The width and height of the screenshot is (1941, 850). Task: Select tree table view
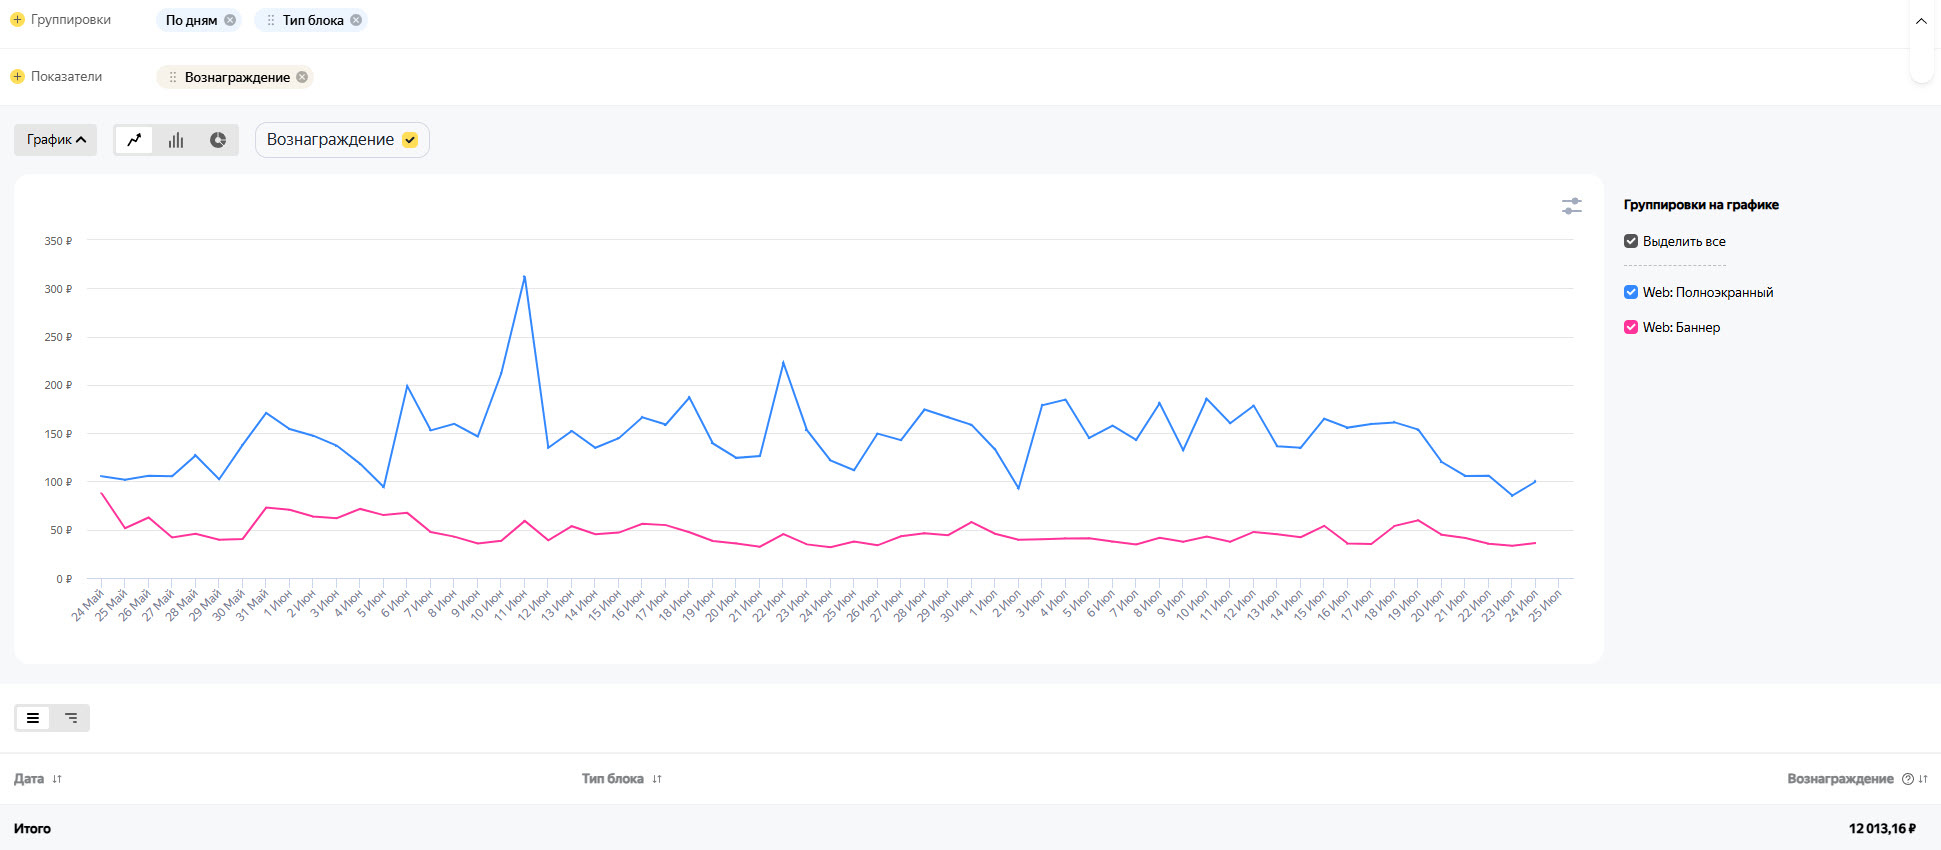pyautogui.click(x=71, y=718)
